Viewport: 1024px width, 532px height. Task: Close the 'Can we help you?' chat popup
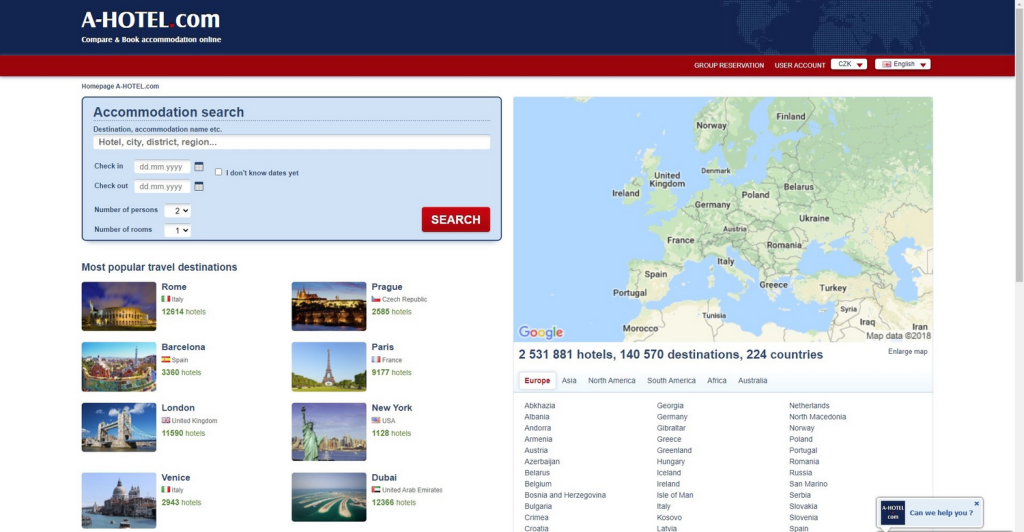pyautogui.click(x=976, y=503)
